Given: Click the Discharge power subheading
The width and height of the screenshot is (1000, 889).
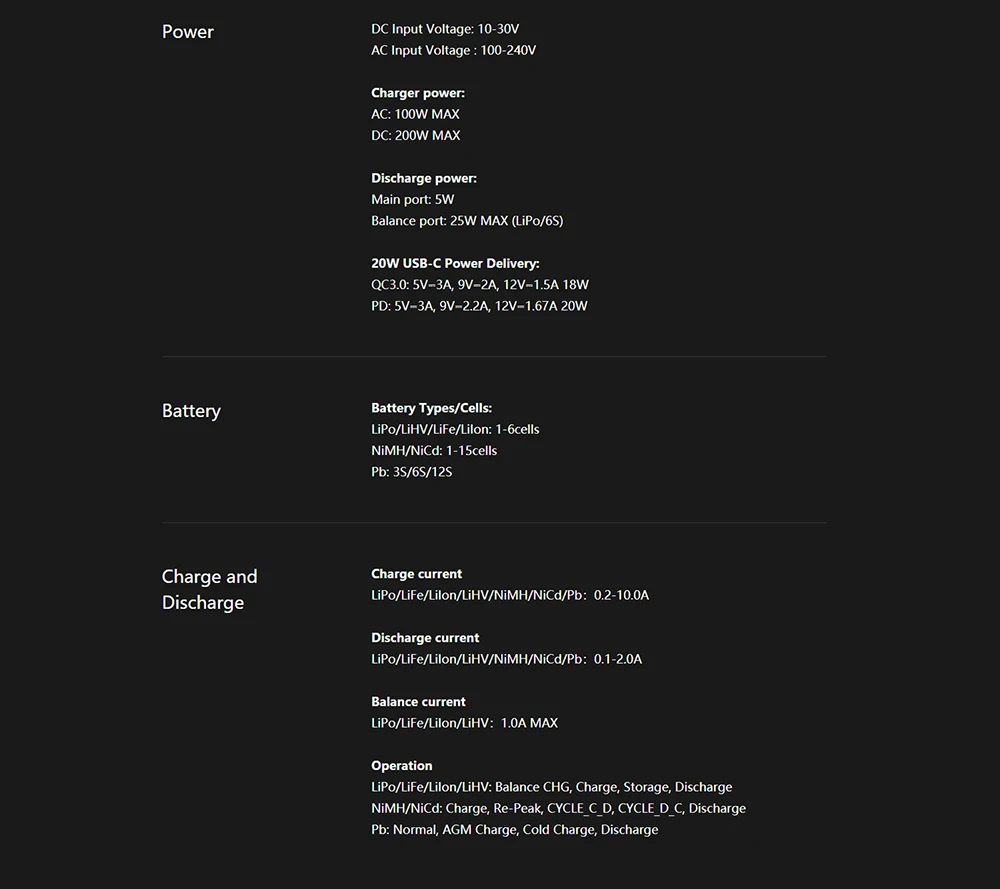Looking at the screenshot, I should point(424,178).
